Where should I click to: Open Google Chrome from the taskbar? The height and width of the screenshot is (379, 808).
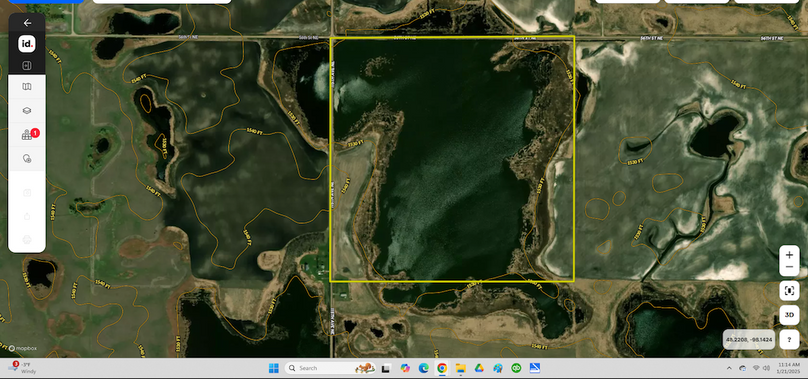pyautogui.click(x=442, y=368)
